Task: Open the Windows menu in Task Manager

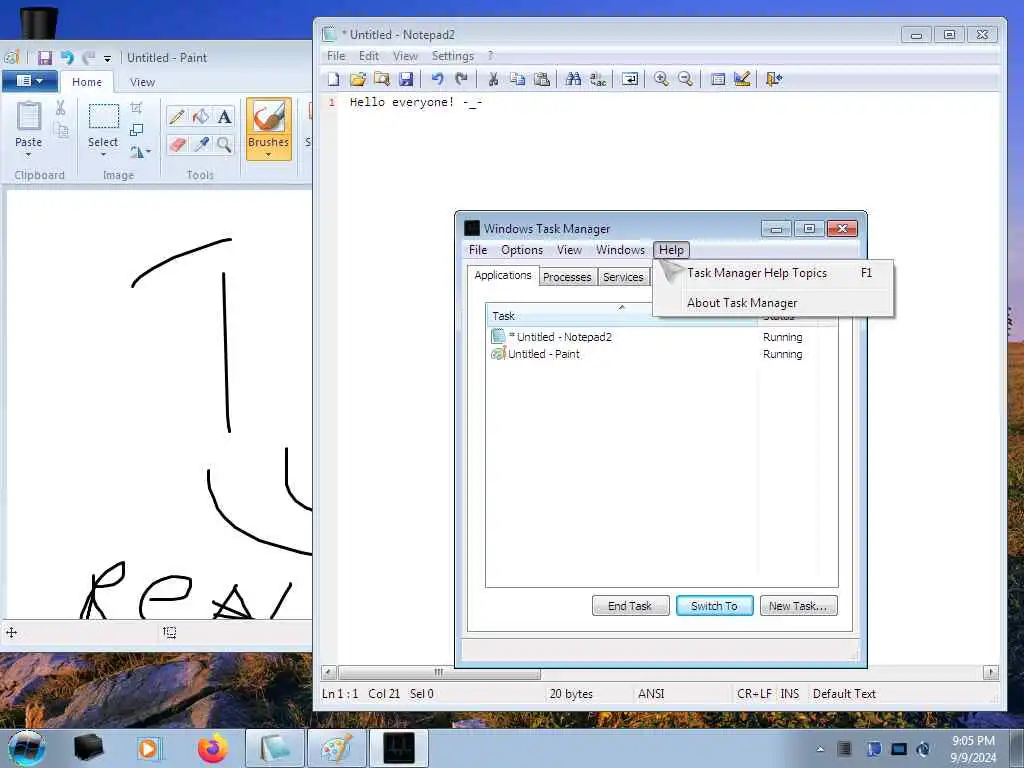Action: click(620, 250)
